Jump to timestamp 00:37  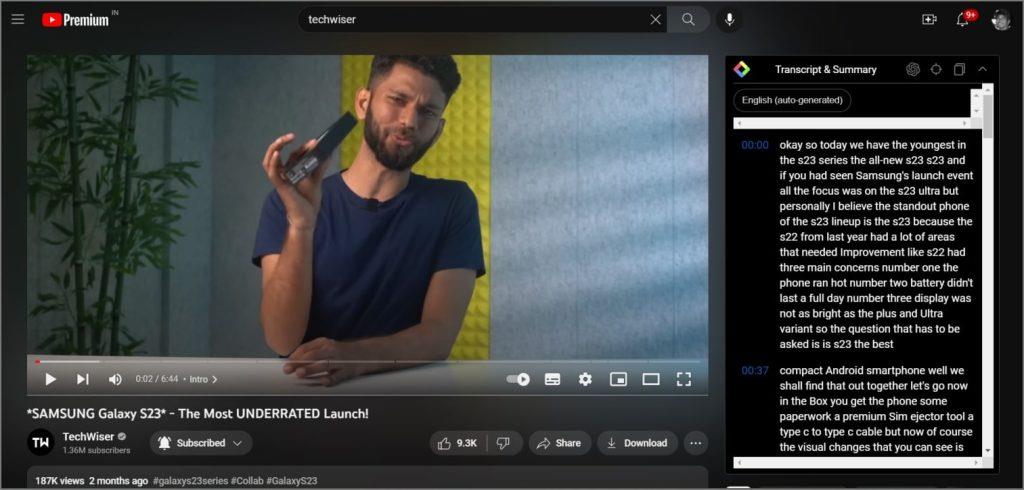tap(755, 370)
